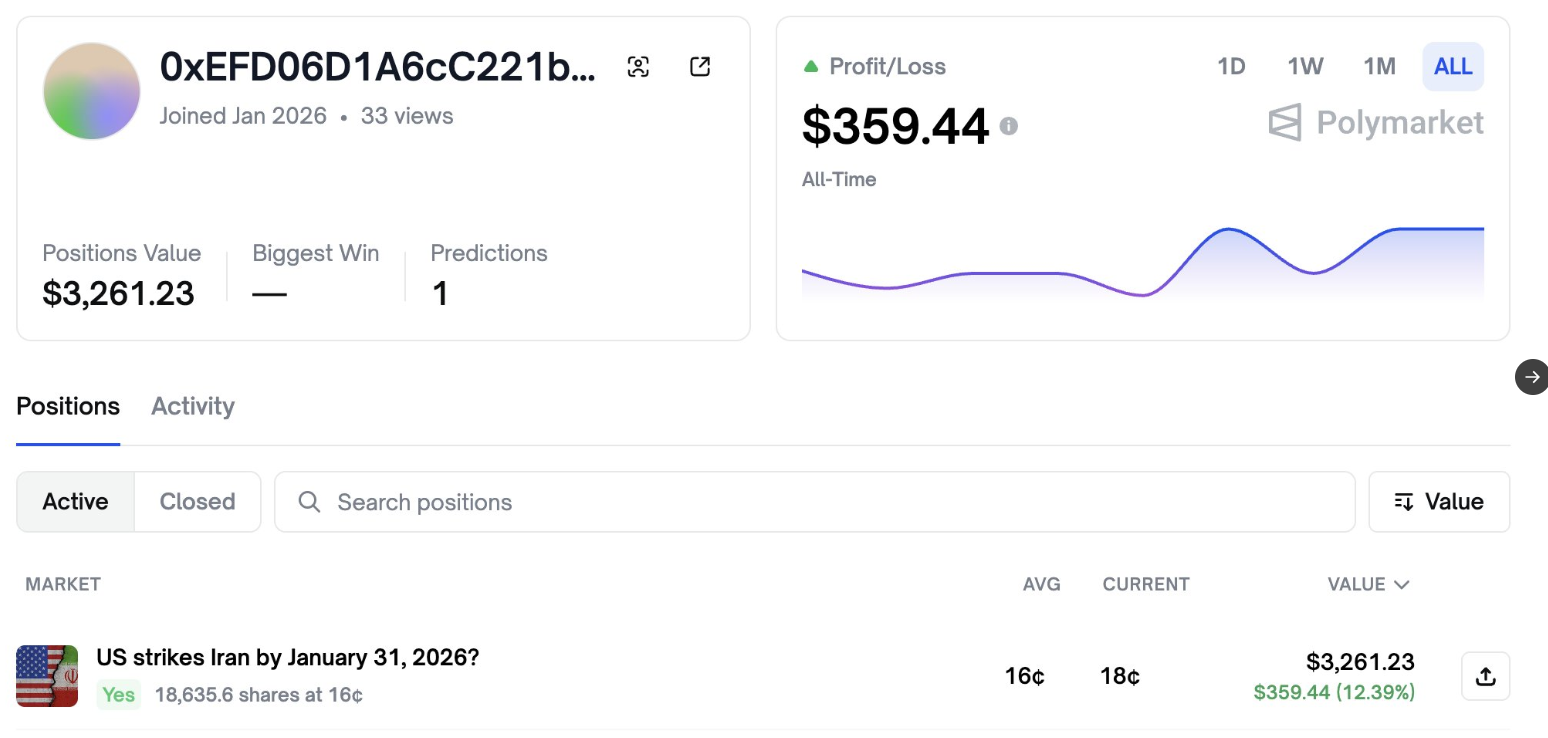Switch to the Closed positions filter
This screenshot has height=738, width=1548.
197,502
